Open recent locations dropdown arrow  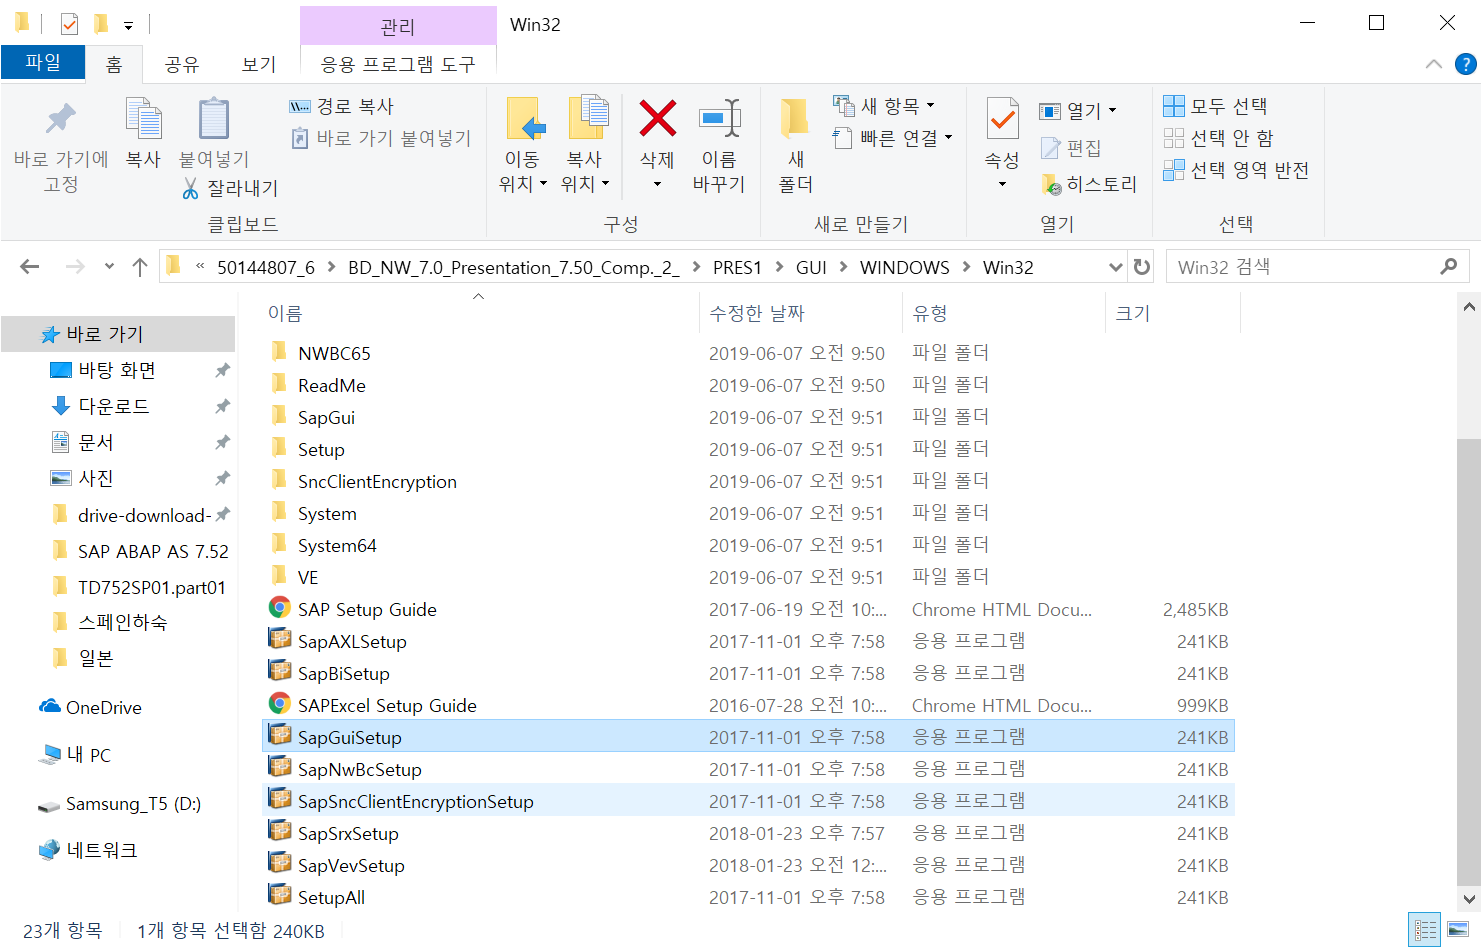point(109,266)
